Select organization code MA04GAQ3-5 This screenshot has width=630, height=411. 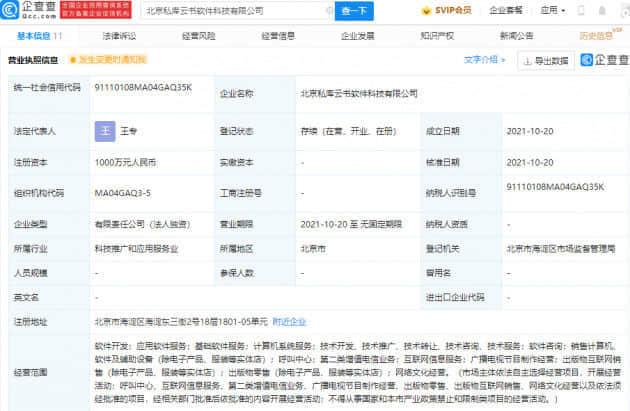click(123, 193)
